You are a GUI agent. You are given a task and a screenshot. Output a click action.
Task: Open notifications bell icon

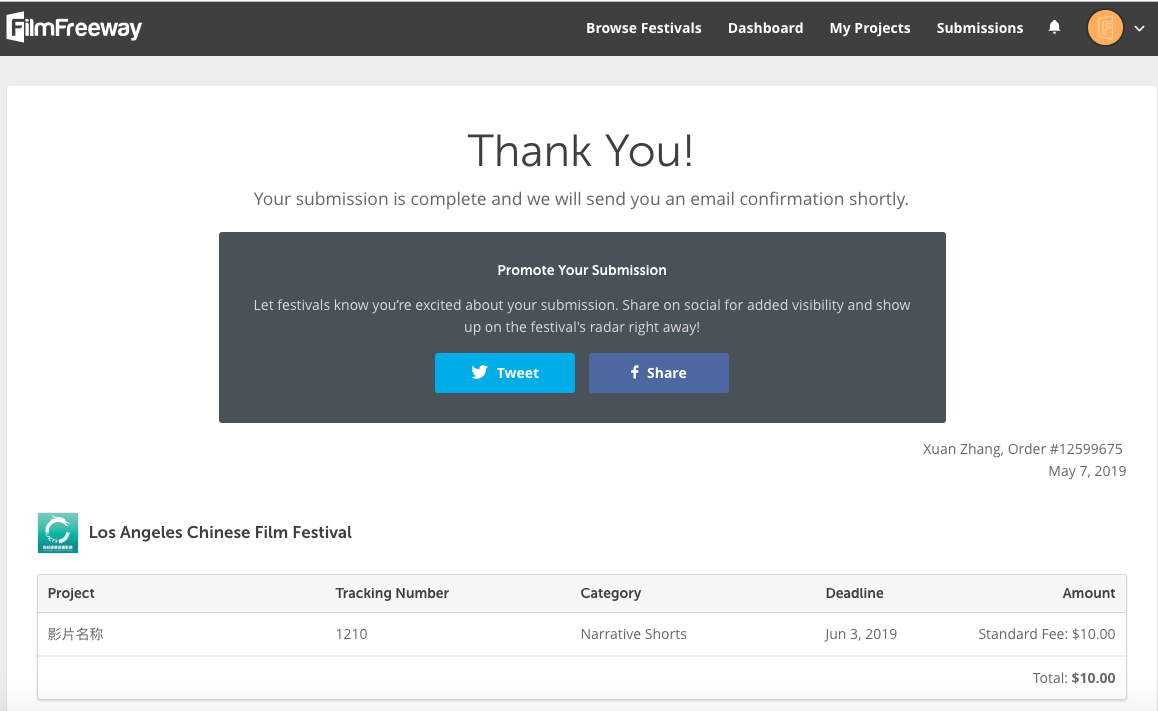[1055, 27]
